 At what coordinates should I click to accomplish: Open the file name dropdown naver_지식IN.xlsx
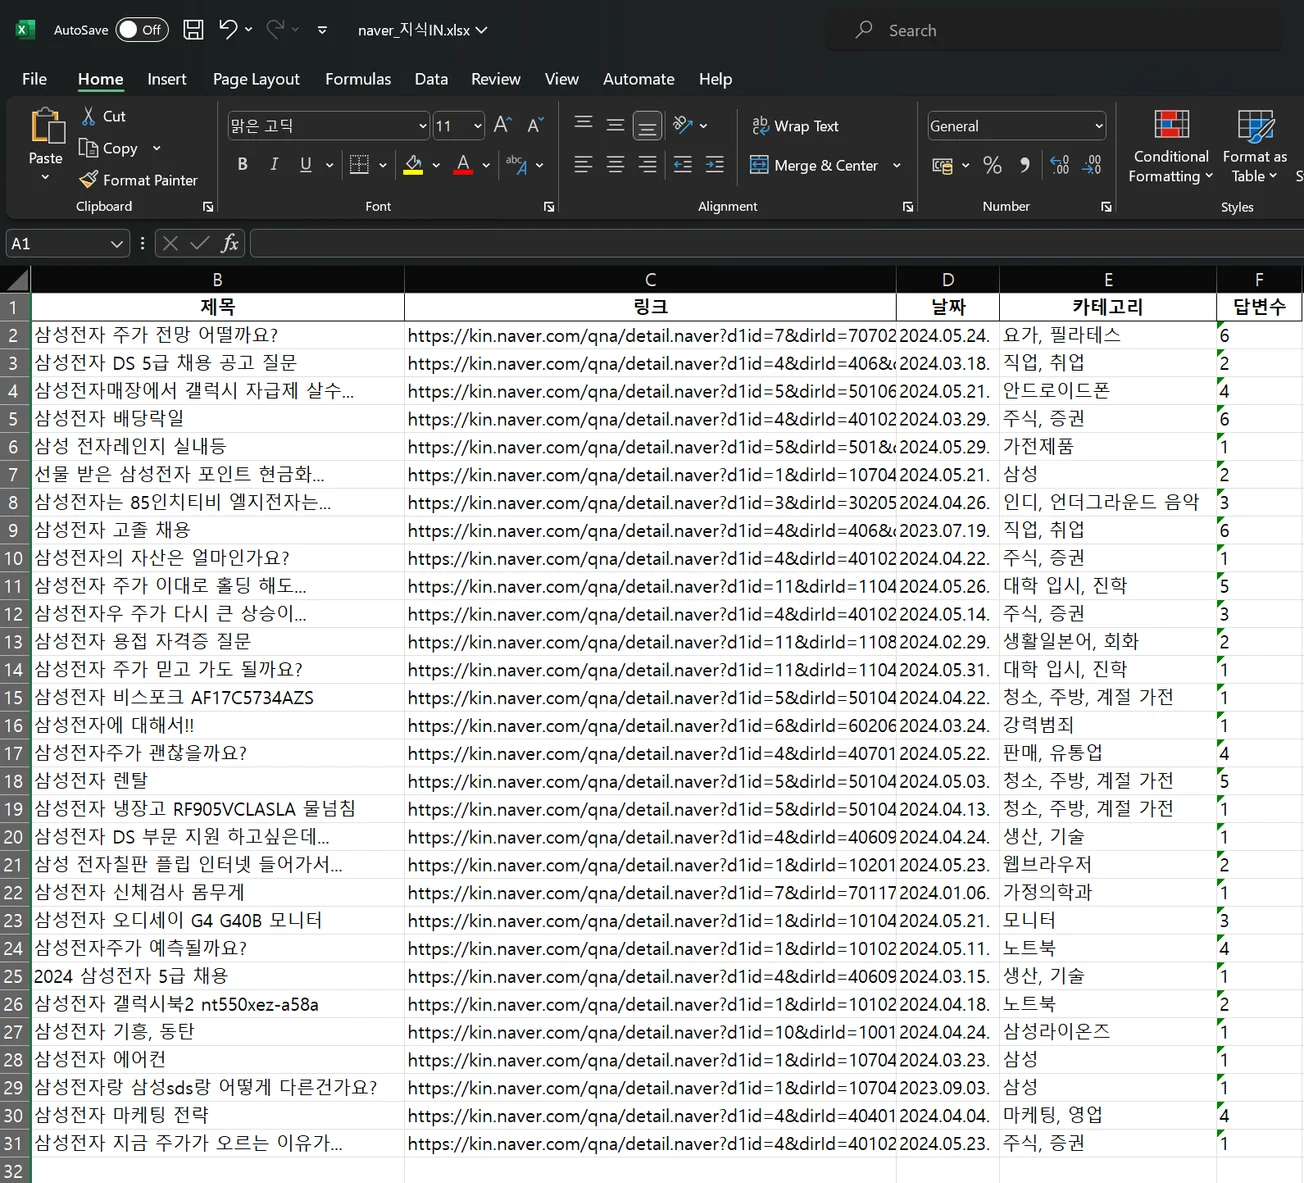tap(423, 30)
